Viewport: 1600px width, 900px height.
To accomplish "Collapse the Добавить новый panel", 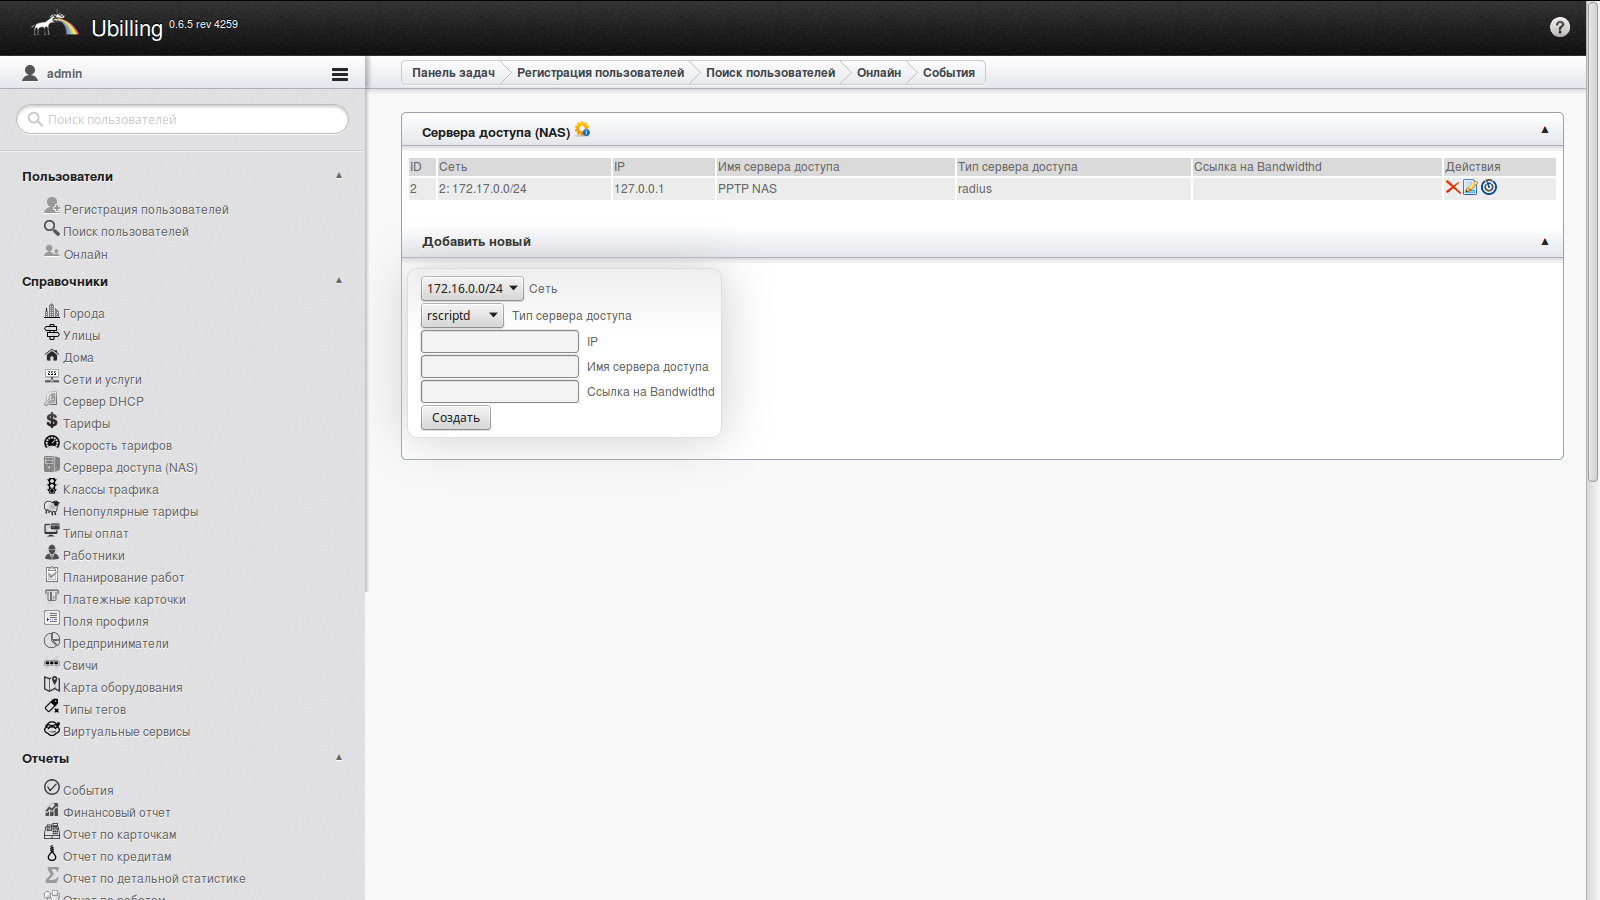I will [1544, 242].
